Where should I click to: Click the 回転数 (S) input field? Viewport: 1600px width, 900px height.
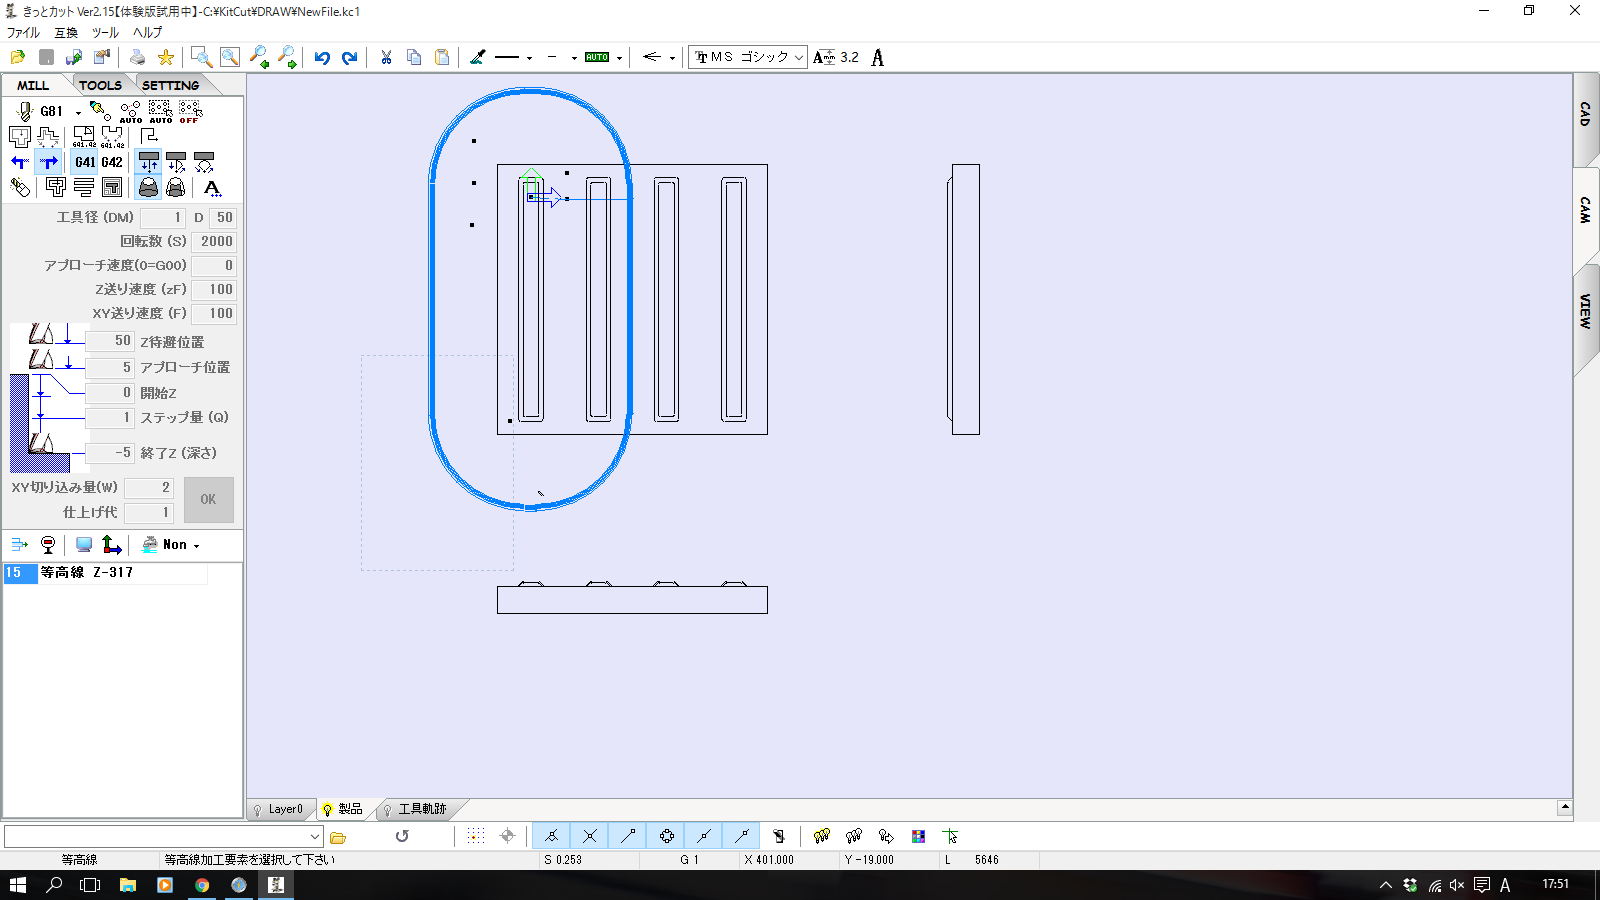click(x=215, y=241)
